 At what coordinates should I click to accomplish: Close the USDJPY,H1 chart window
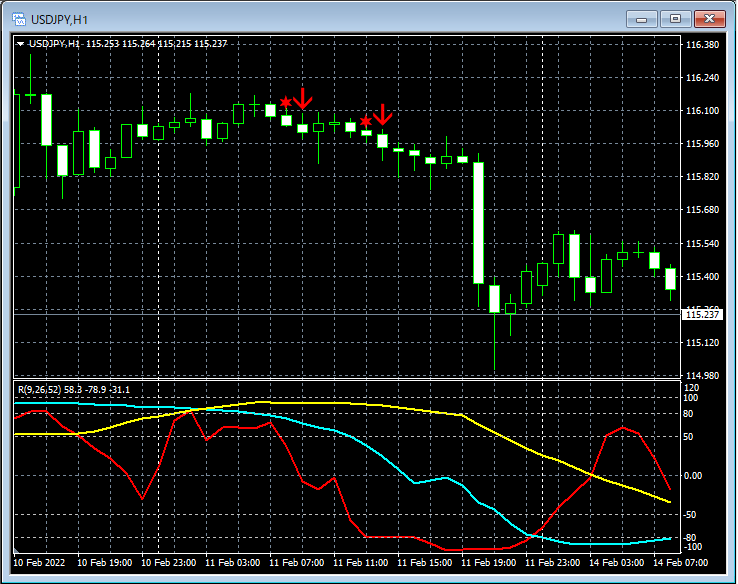711,18
